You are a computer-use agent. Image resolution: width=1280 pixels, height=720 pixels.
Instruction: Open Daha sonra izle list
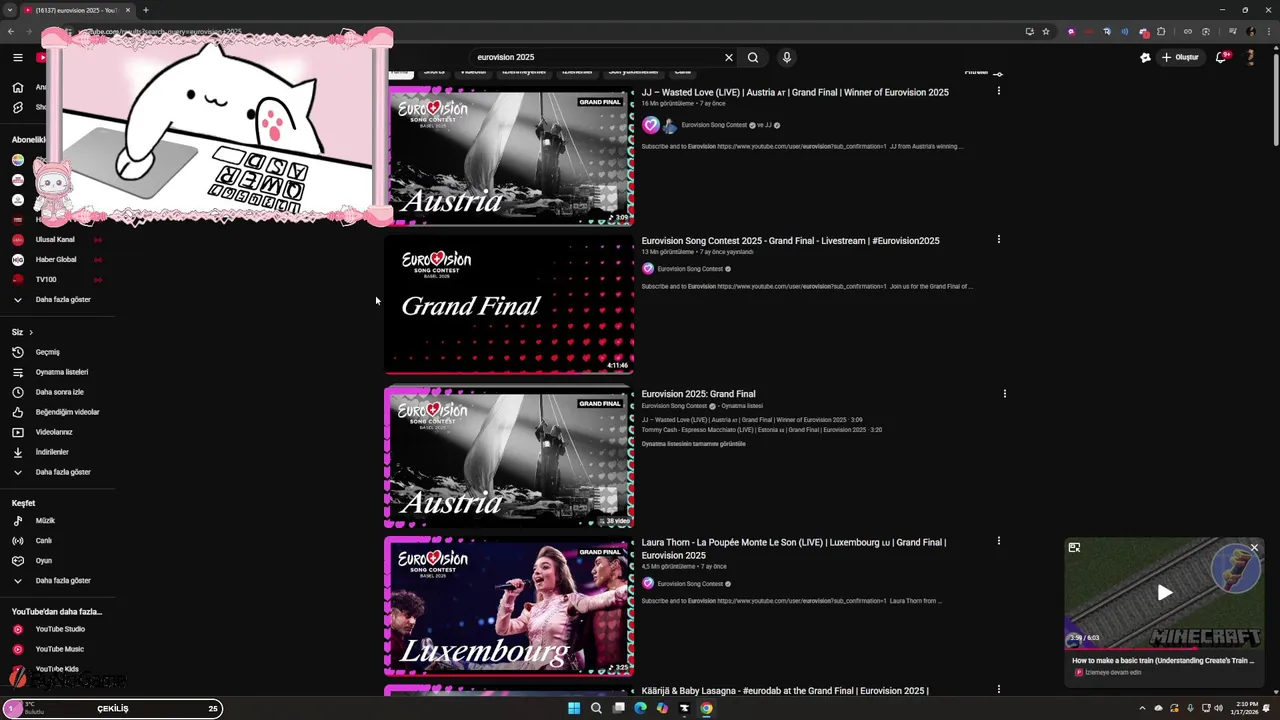[x=58, y=392]
